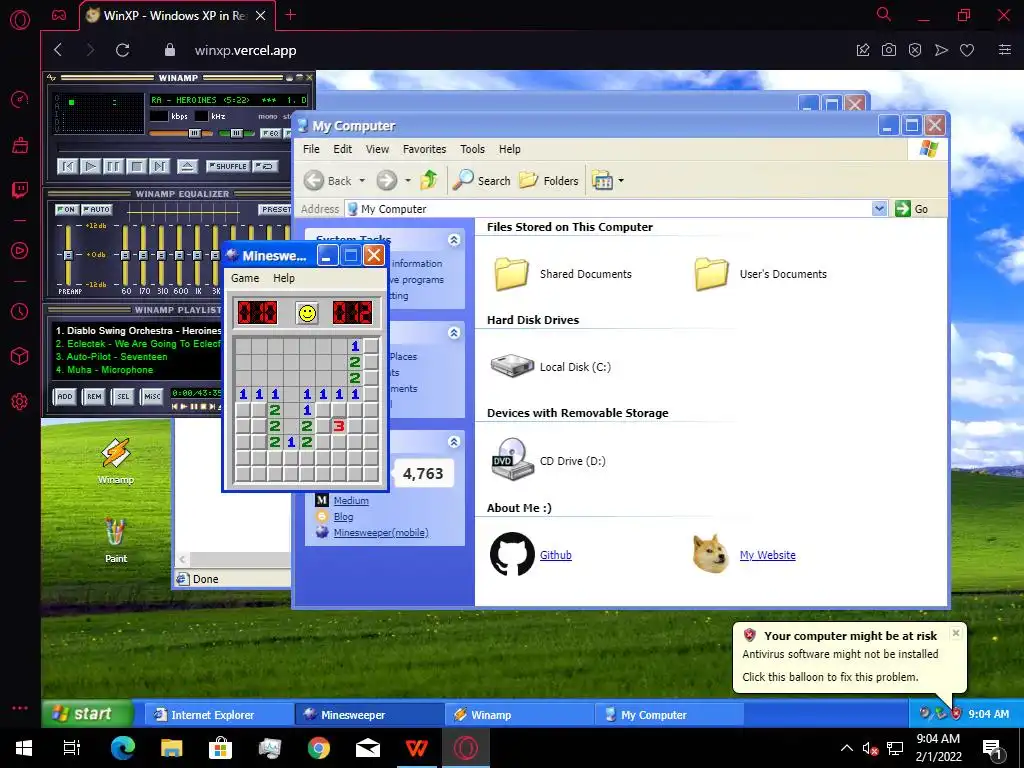Open the playlist REM menu
This screenshot has width=1024, height=768.
click(x=94, y=396)
